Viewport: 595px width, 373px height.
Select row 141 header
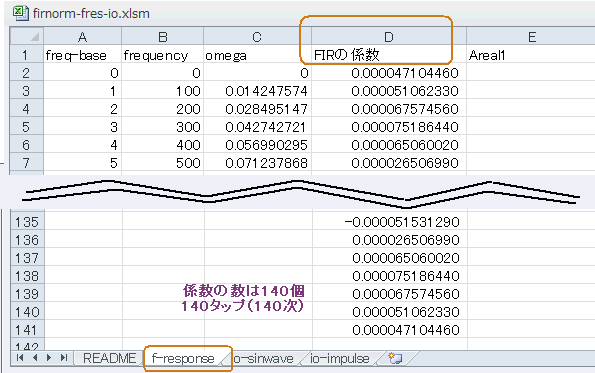pyautogui.click(x=27, y=329)
